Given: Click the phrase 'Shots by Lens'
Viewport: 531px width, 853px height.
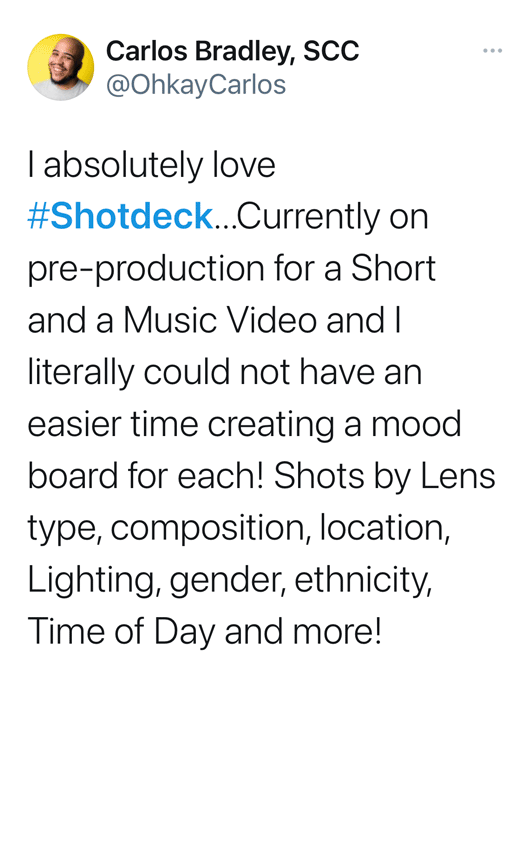Looking at the screenshot, I should click(385, 476).
